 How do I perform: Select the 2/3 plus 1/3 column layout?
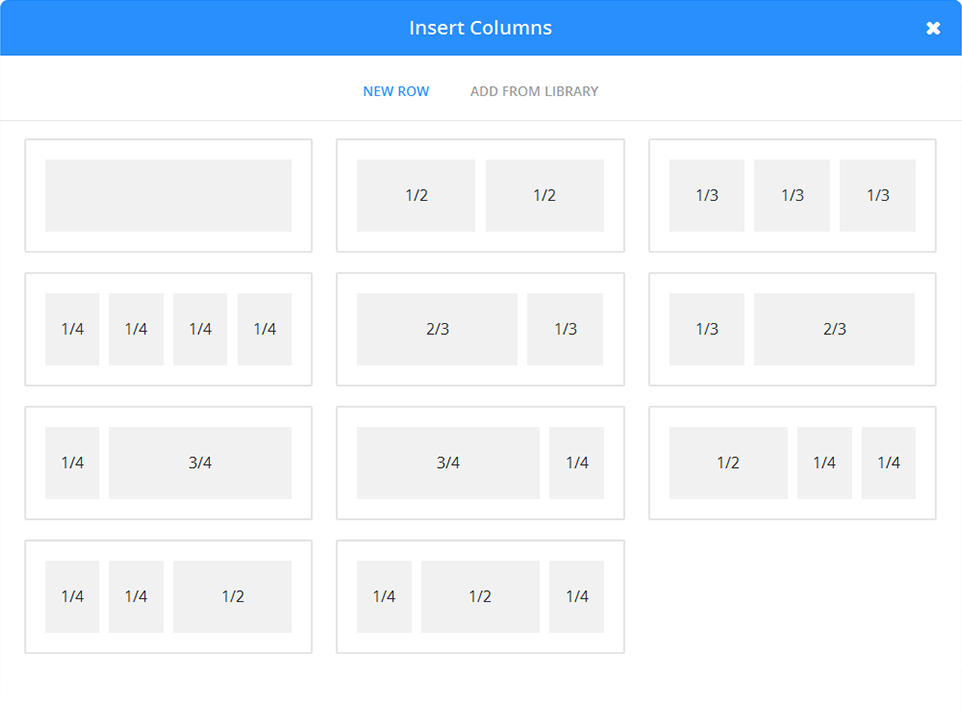pyautogui.click(x=480, y=329)
